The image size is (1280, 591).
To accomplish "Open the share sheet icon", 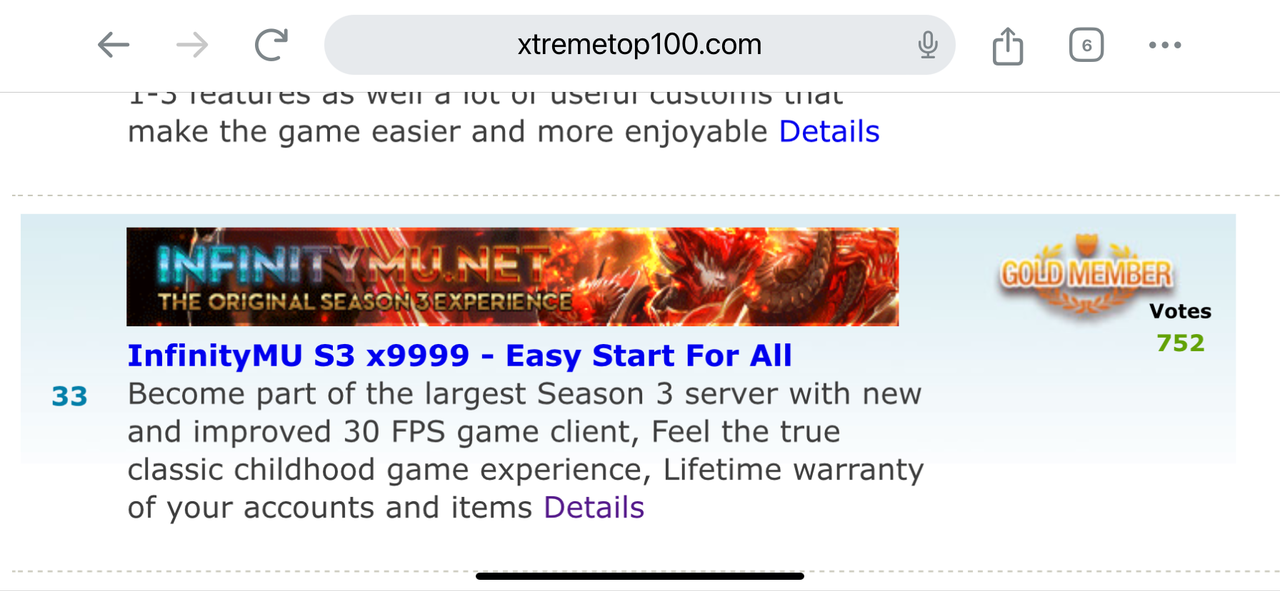I will (1008, 45).
